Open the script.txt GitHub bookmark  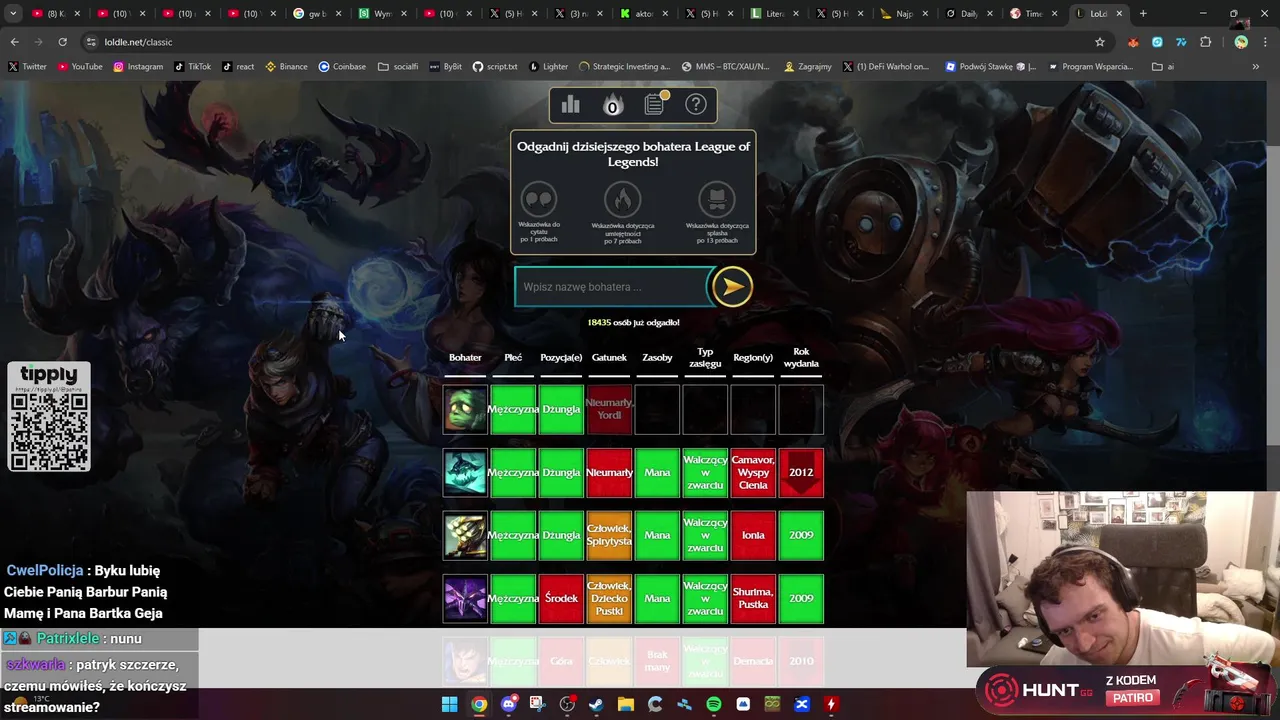click(495, 66)
